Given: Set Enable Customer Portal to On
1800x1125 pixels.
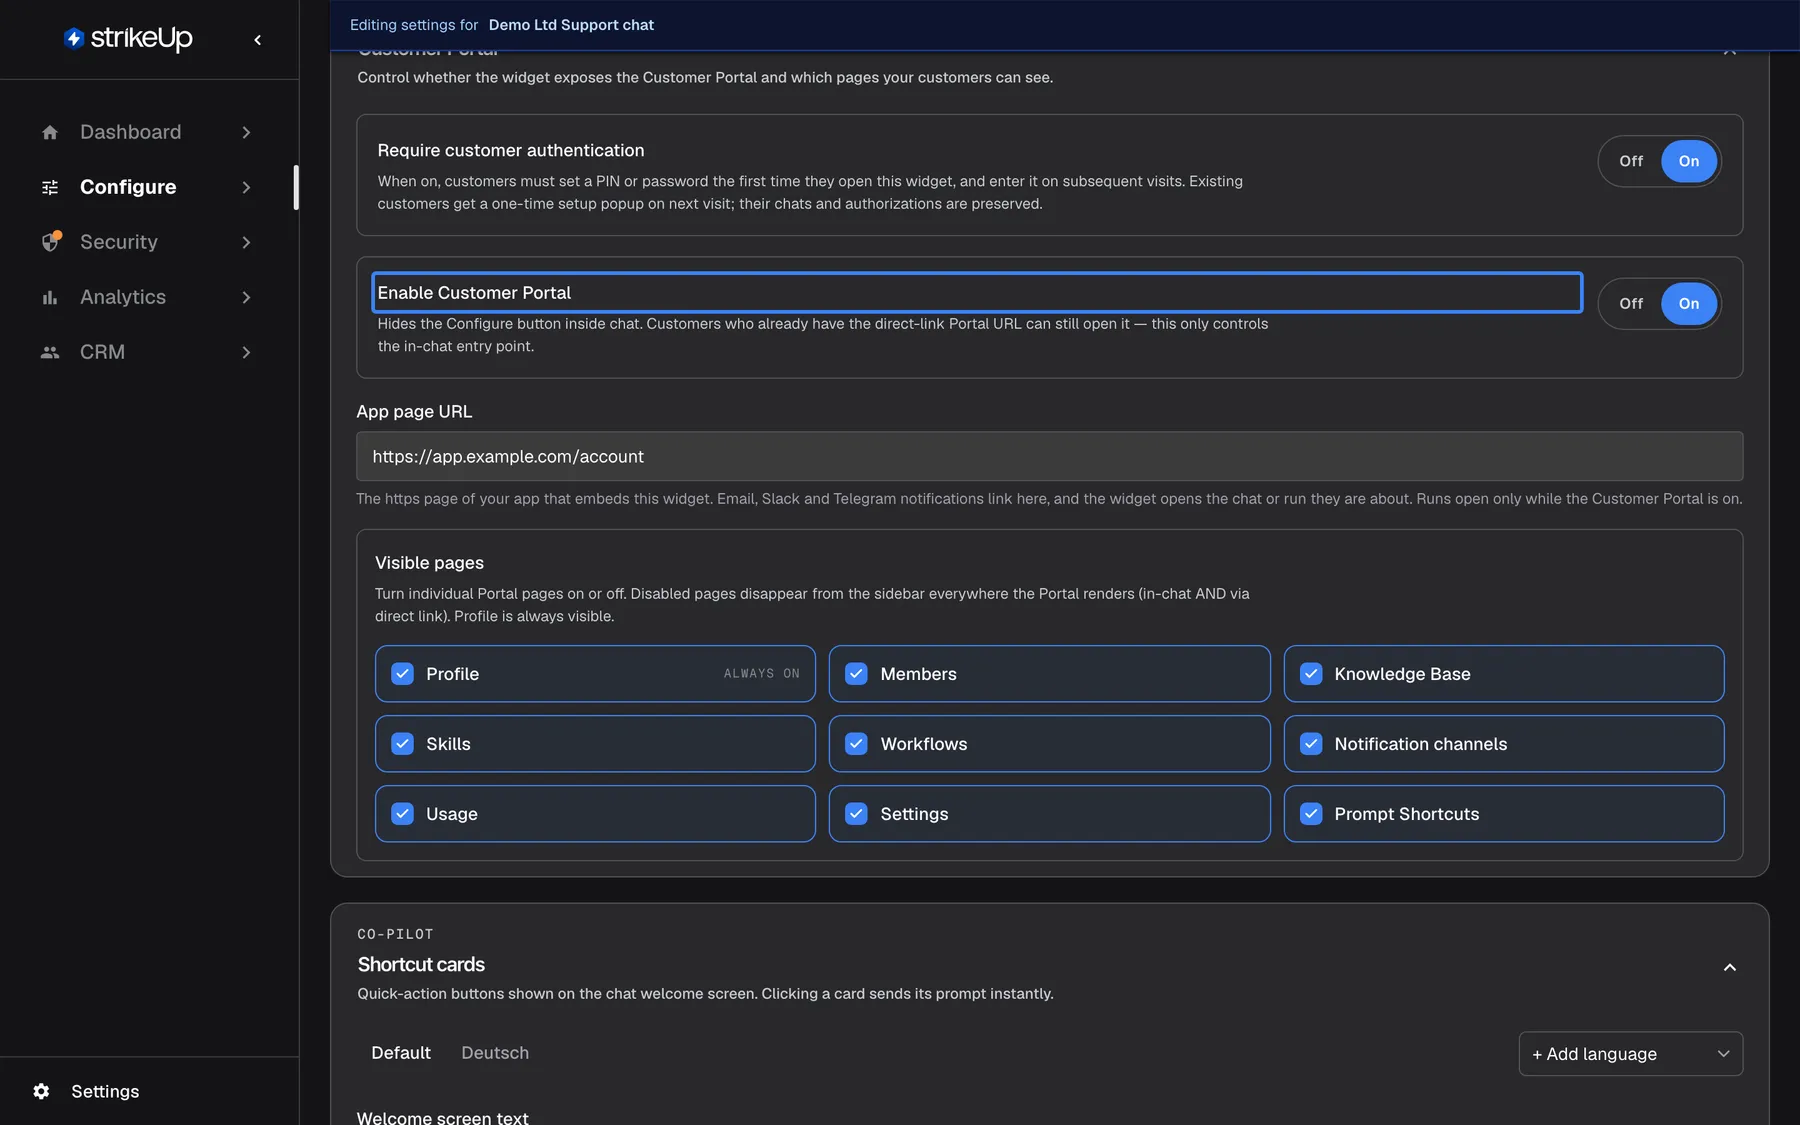Looking at the screenshot, I should point(1689,304).
